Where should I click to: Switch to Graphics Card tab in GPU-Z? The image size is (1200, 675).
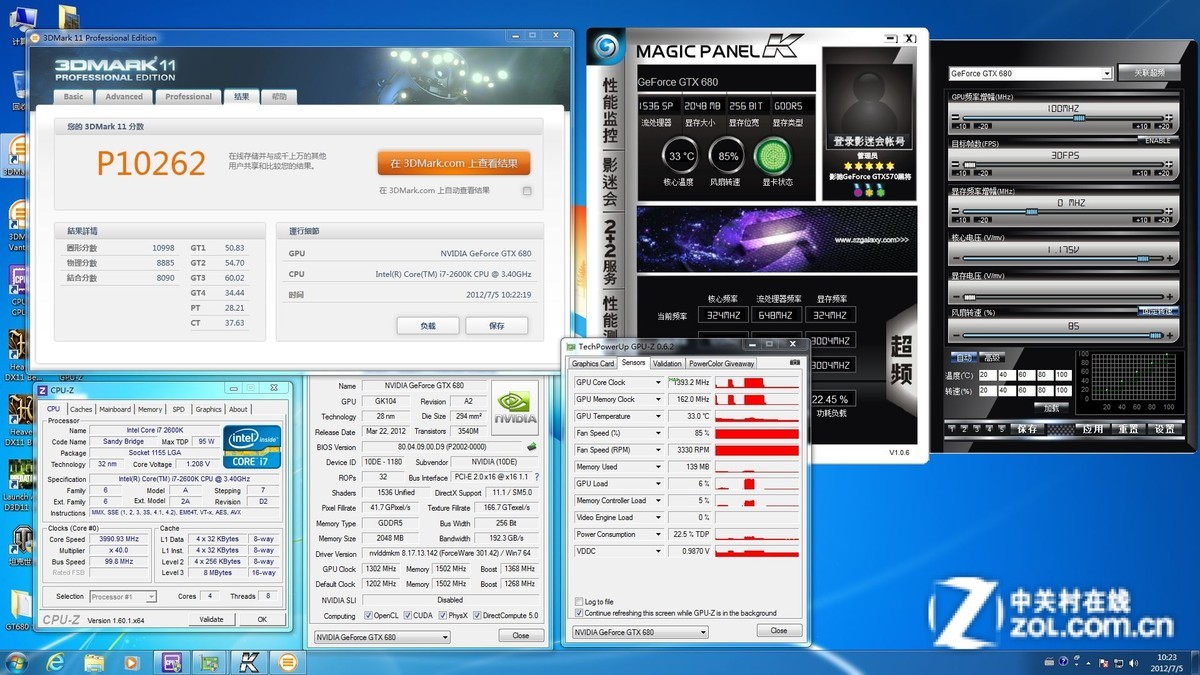(593, 363)
